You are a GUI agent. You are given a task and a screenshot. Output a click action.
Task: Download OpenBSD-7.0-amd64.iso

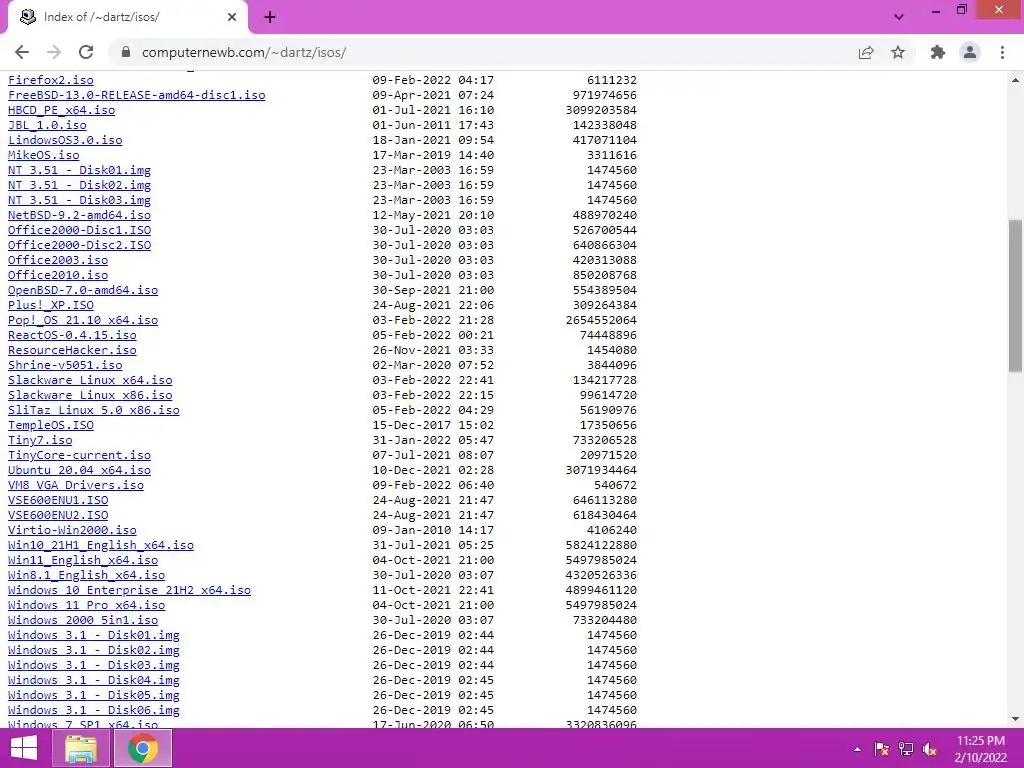click(83, 290)
